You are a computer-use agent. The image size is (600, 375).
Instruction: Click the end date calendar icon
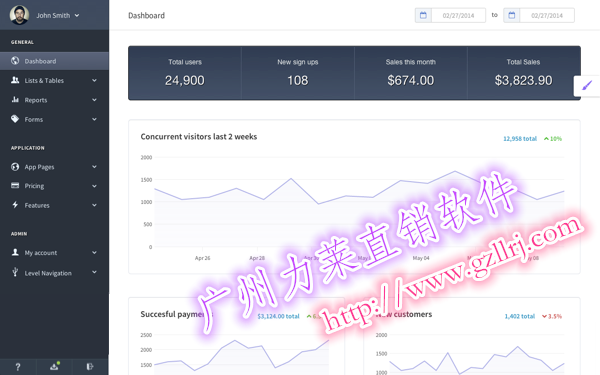[512, 15]
